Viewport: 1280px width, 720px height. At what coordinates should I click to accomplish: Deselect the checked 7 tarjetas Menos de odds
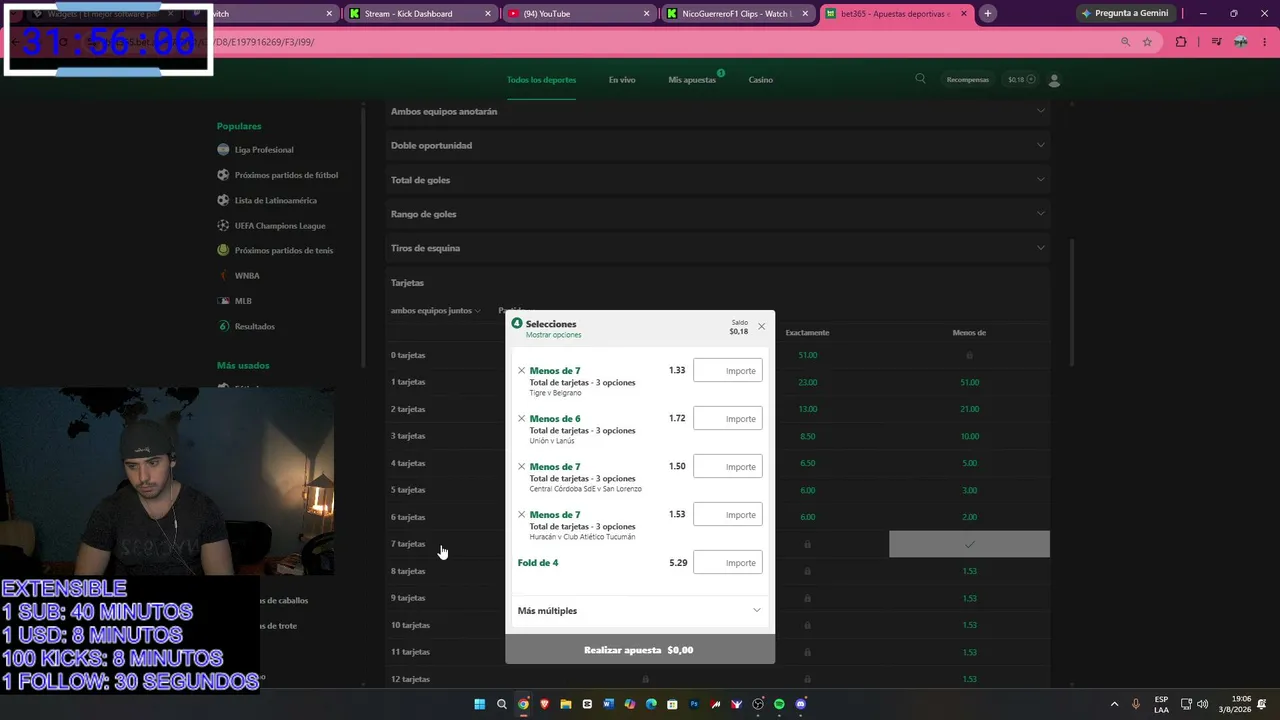tap(969, 544)
